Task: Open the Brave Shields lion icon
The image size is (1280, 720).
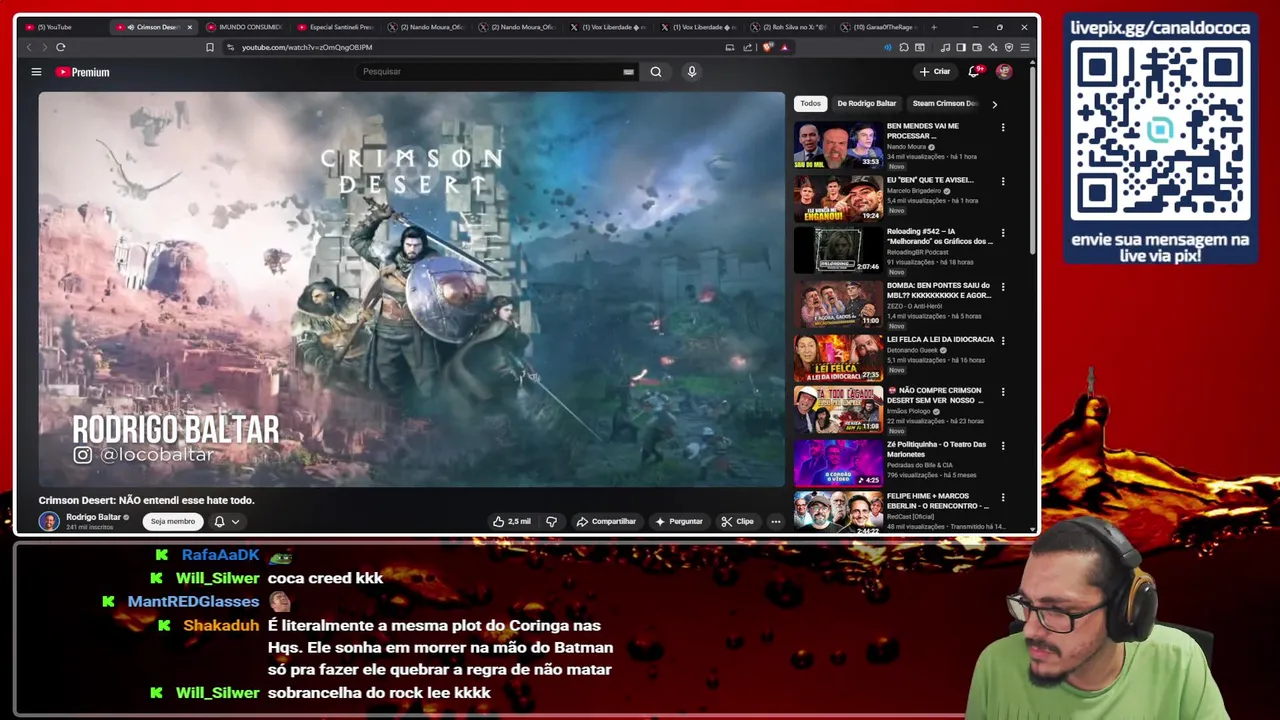Action: (x=767, y=47)
